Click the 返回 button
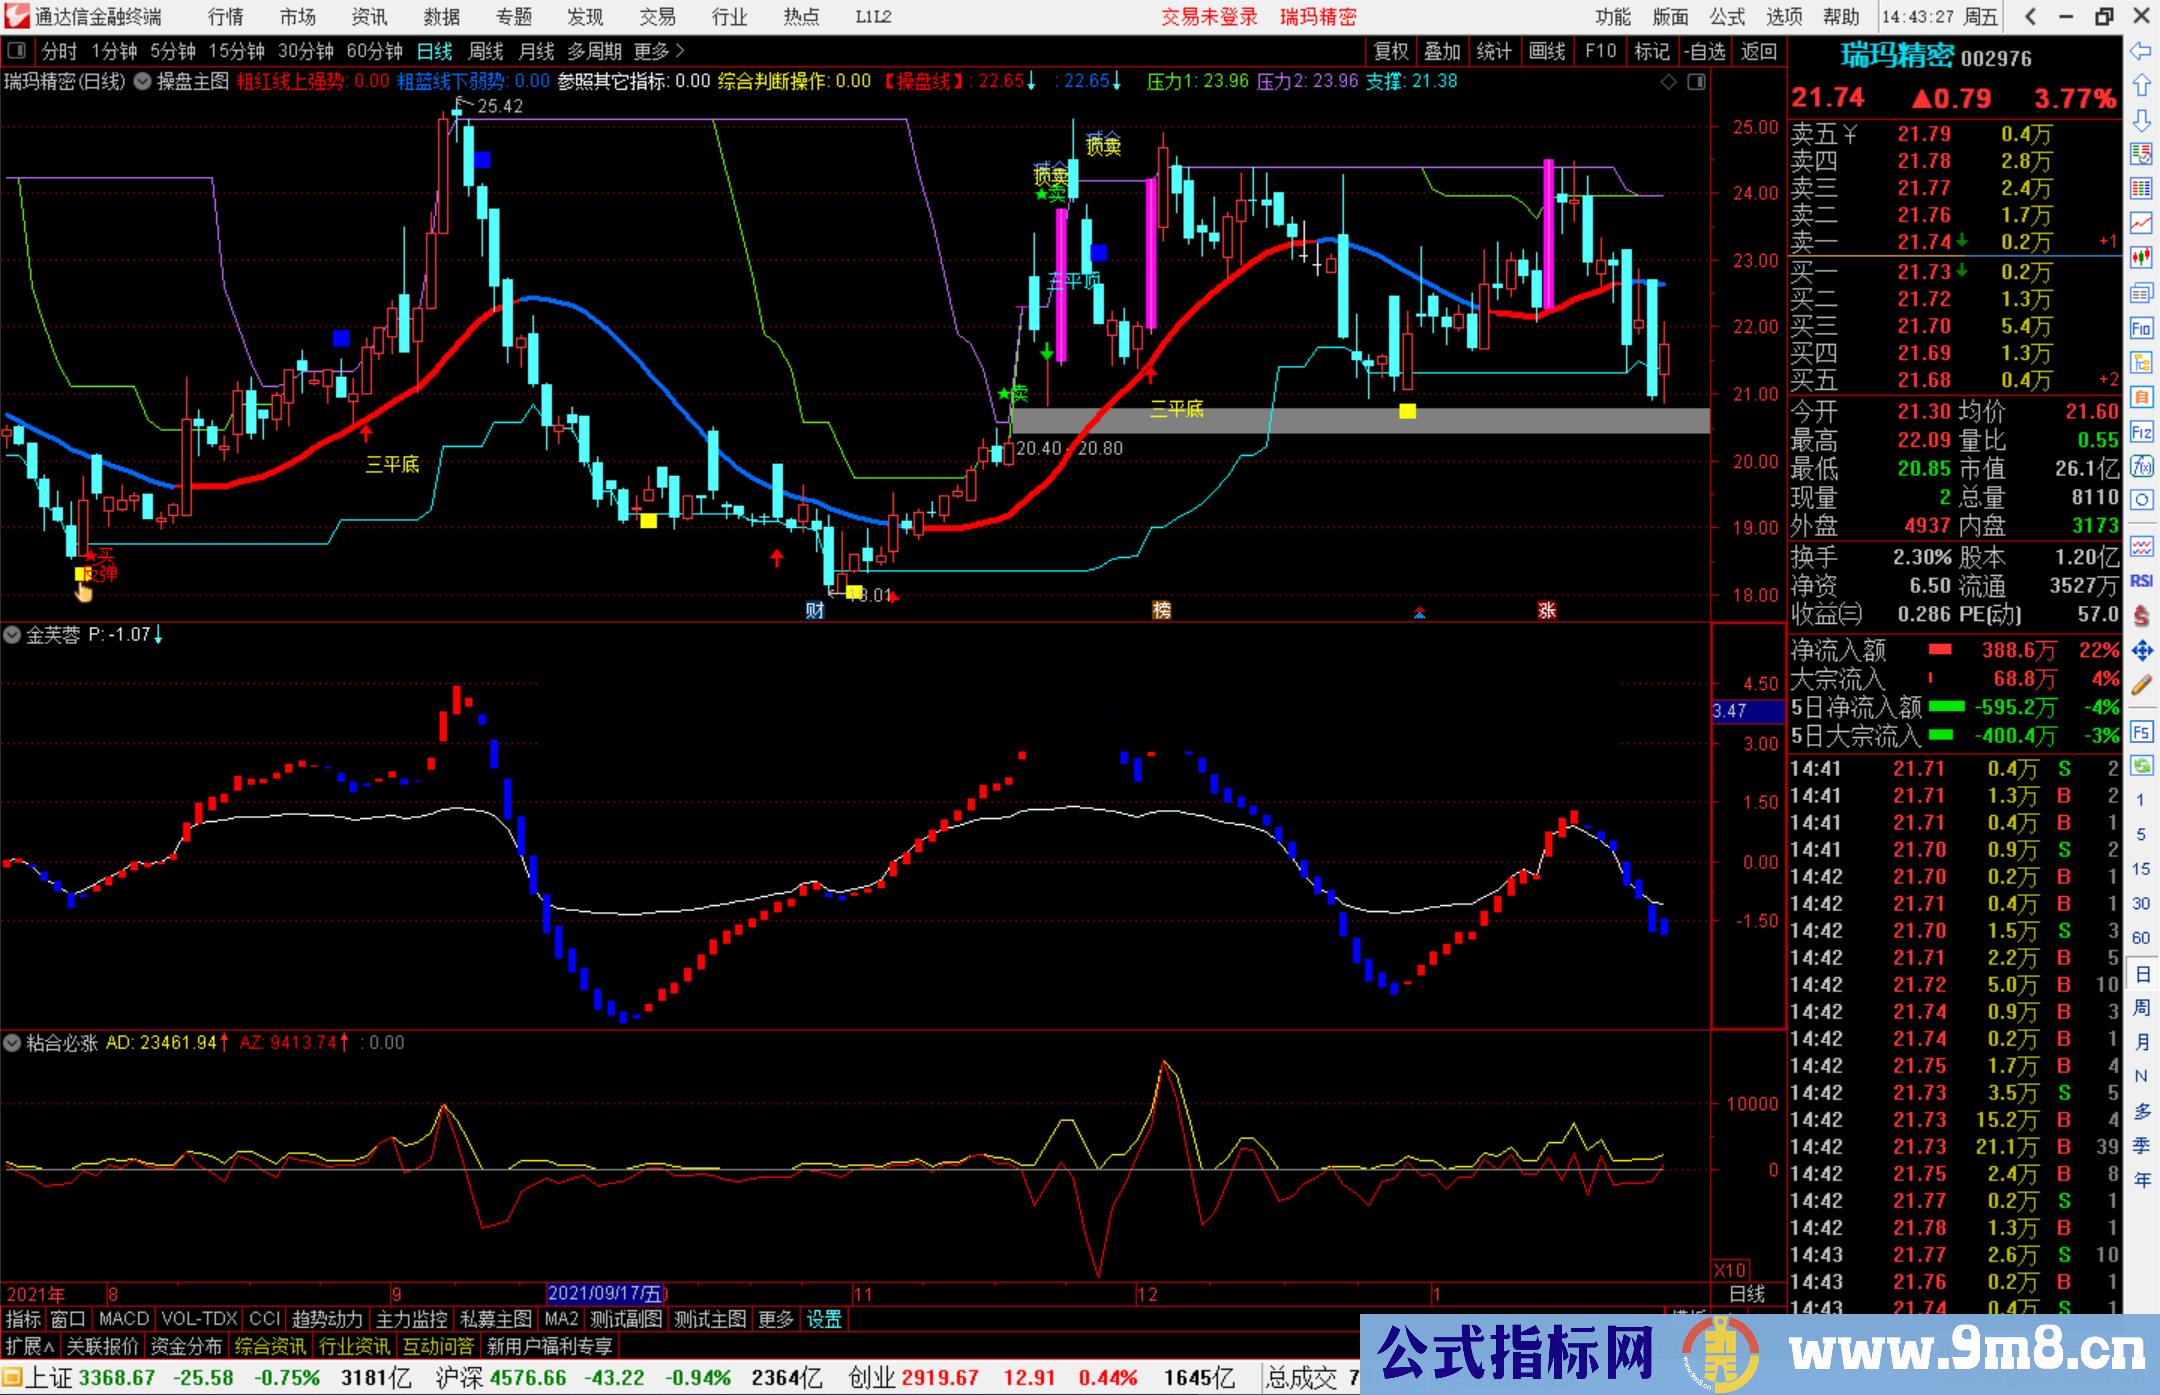The image size is (2160, 1395). tap(1758, 51)
